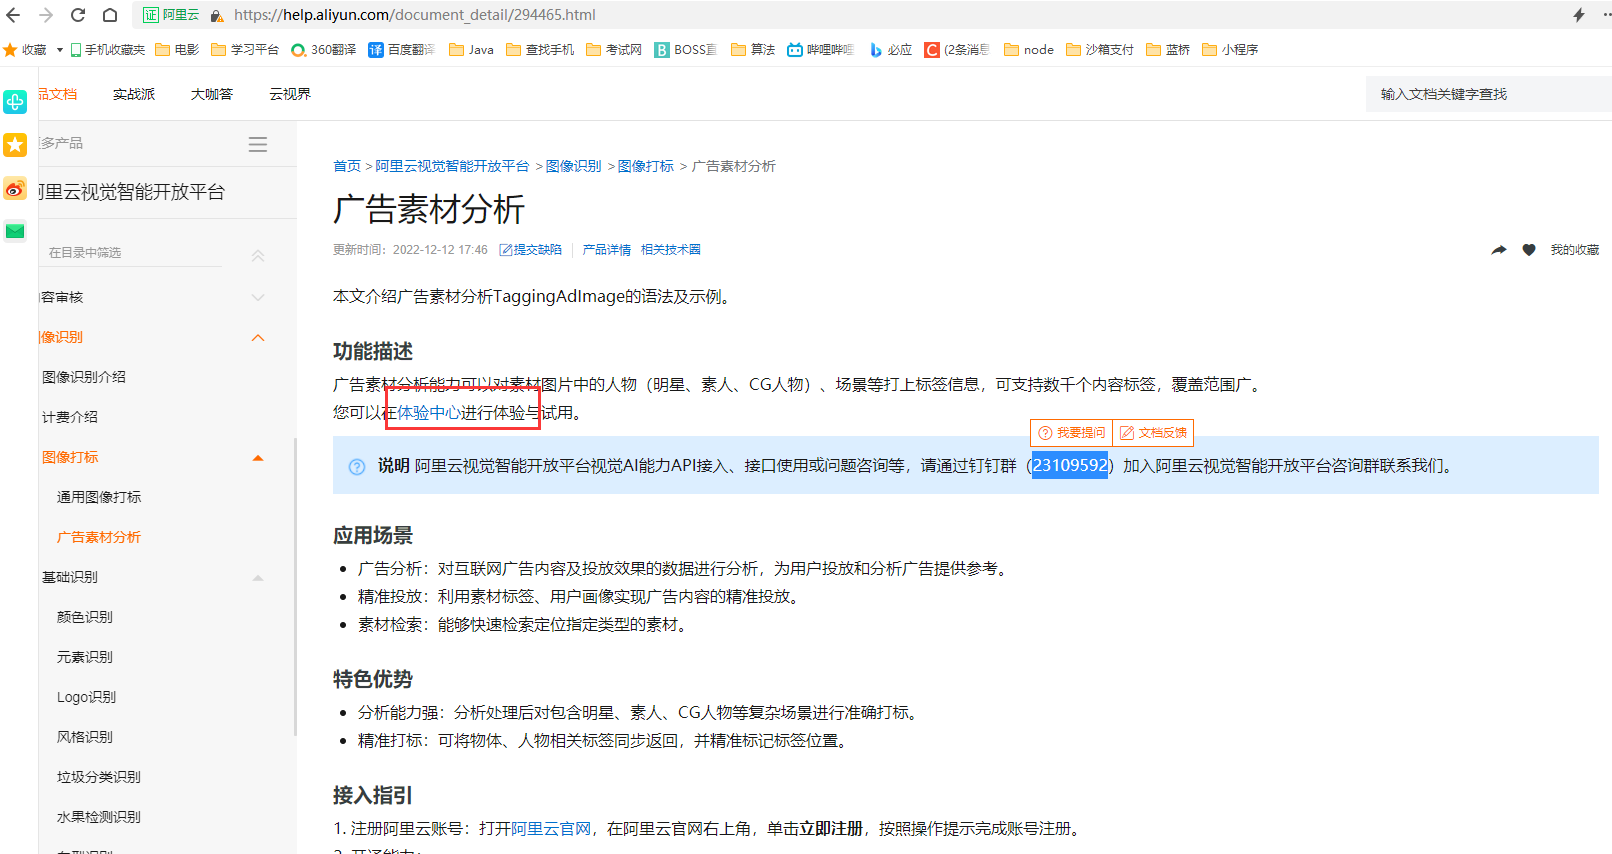The height and width of the screenshot is (854, 1612).
Task: Open the 查找手机 bookmark folder
Action: tap(540, 49)
